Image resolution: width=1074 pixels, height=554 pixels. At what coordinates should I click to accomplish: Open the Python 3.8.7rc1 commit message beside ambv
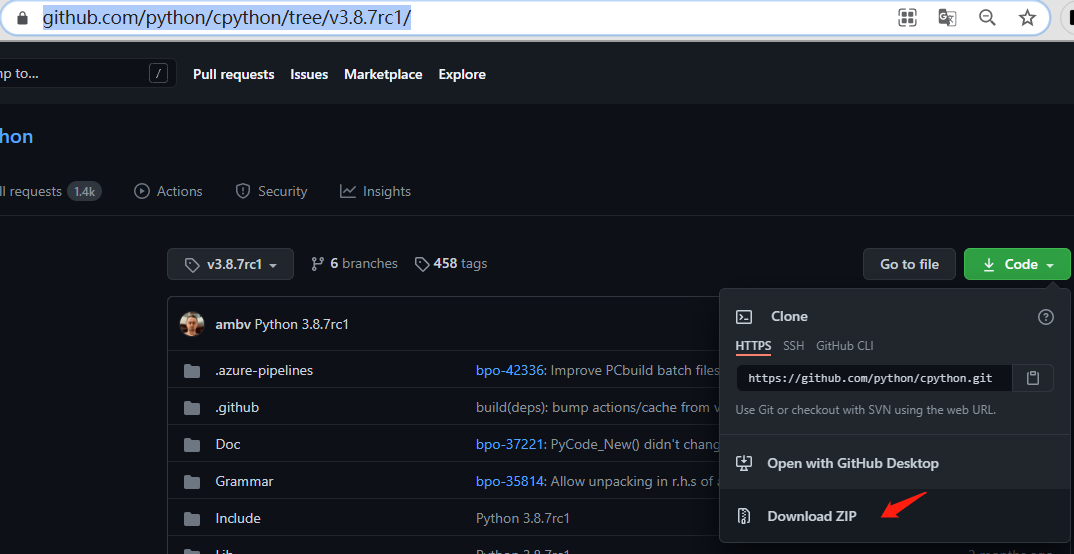(302, 324)
